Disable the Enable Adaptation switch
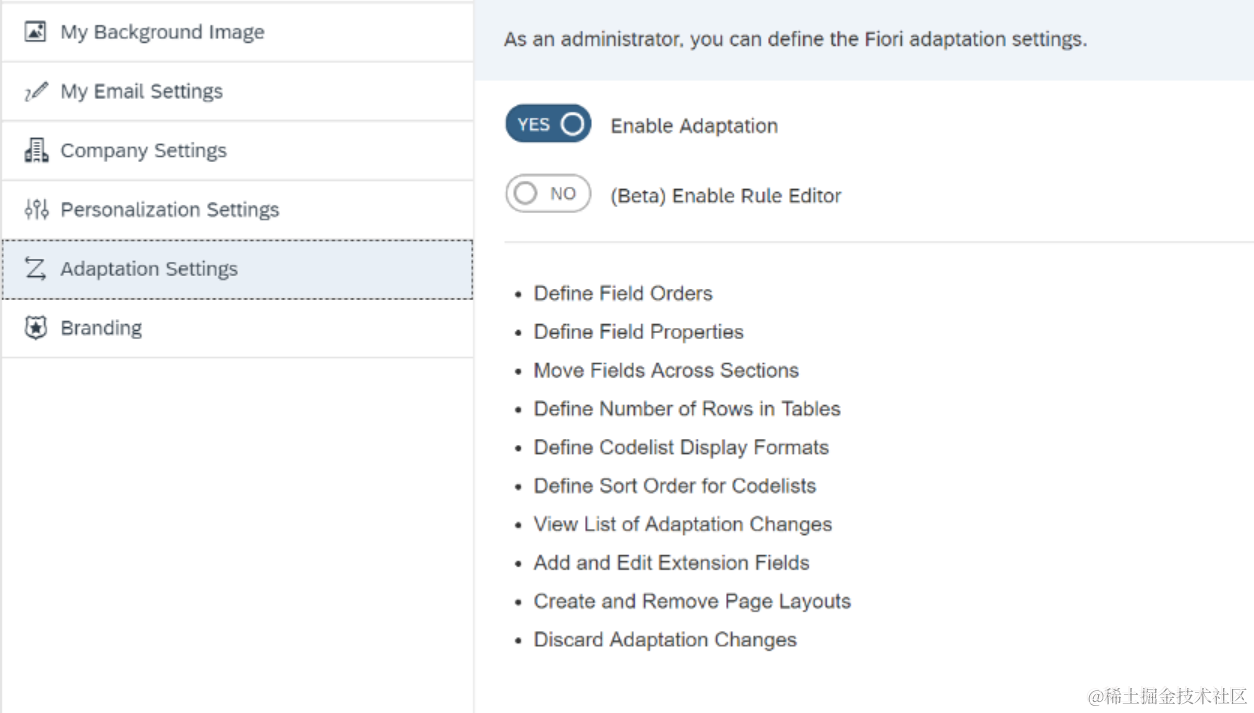 point(548,125)
